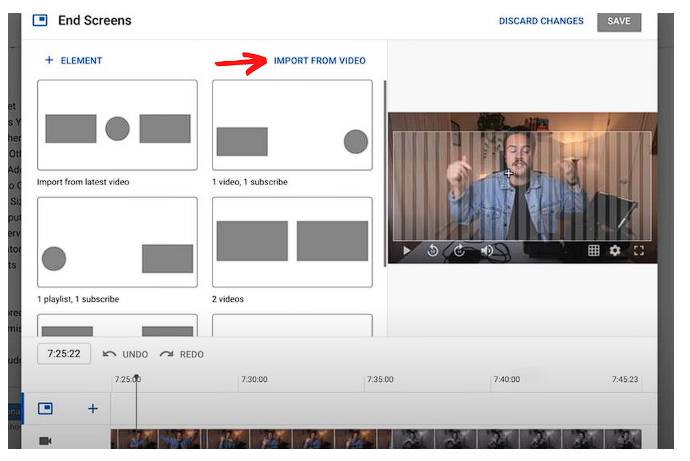Select the '2 videos' template

tap(292, 242)
